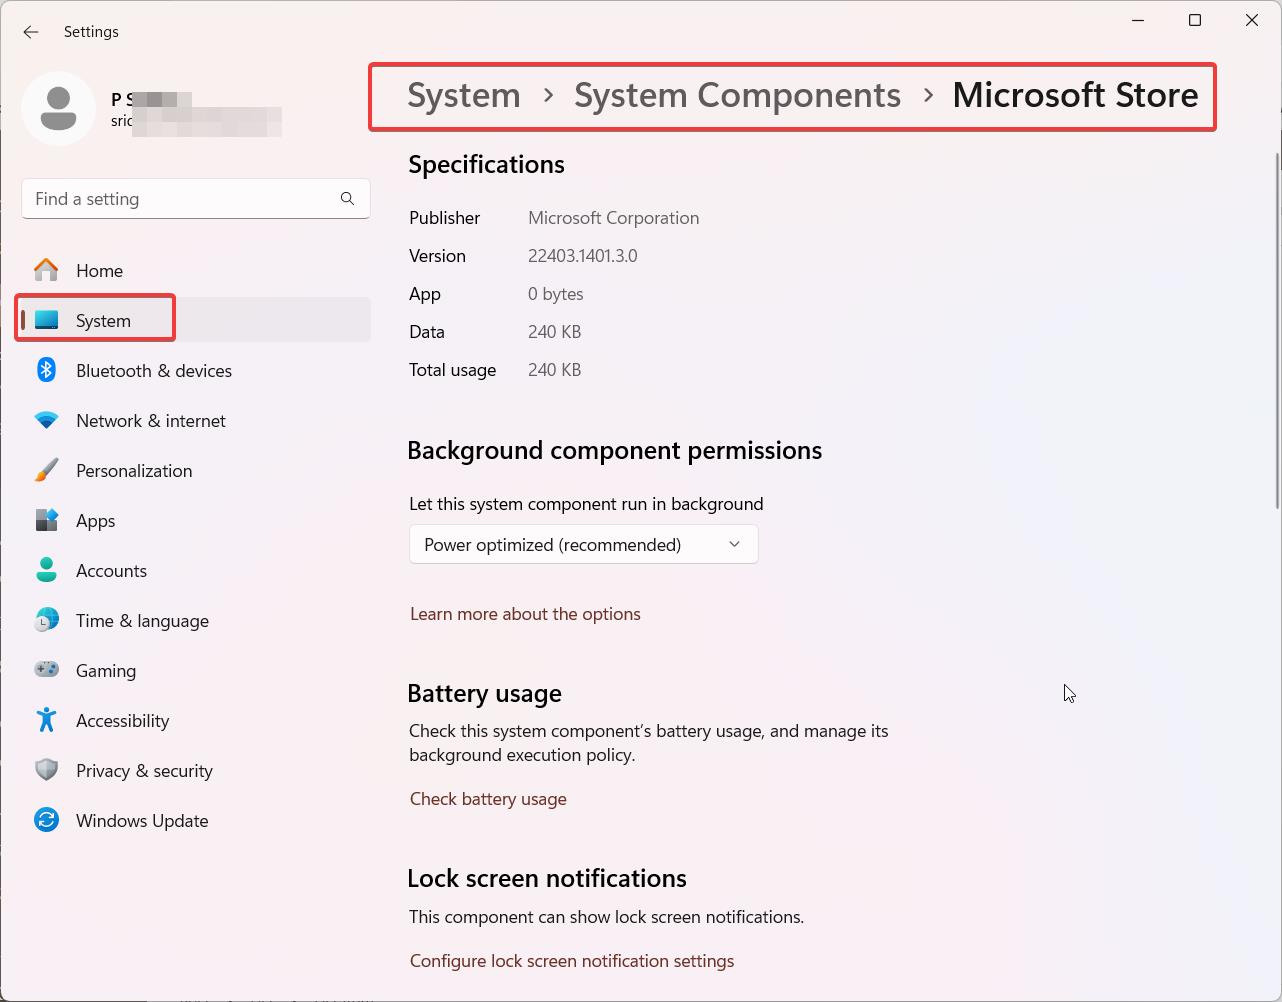Viewport: 1282px width, 1002px height.
Task: Open Accounts settings
Action: [x=111, y=570]
